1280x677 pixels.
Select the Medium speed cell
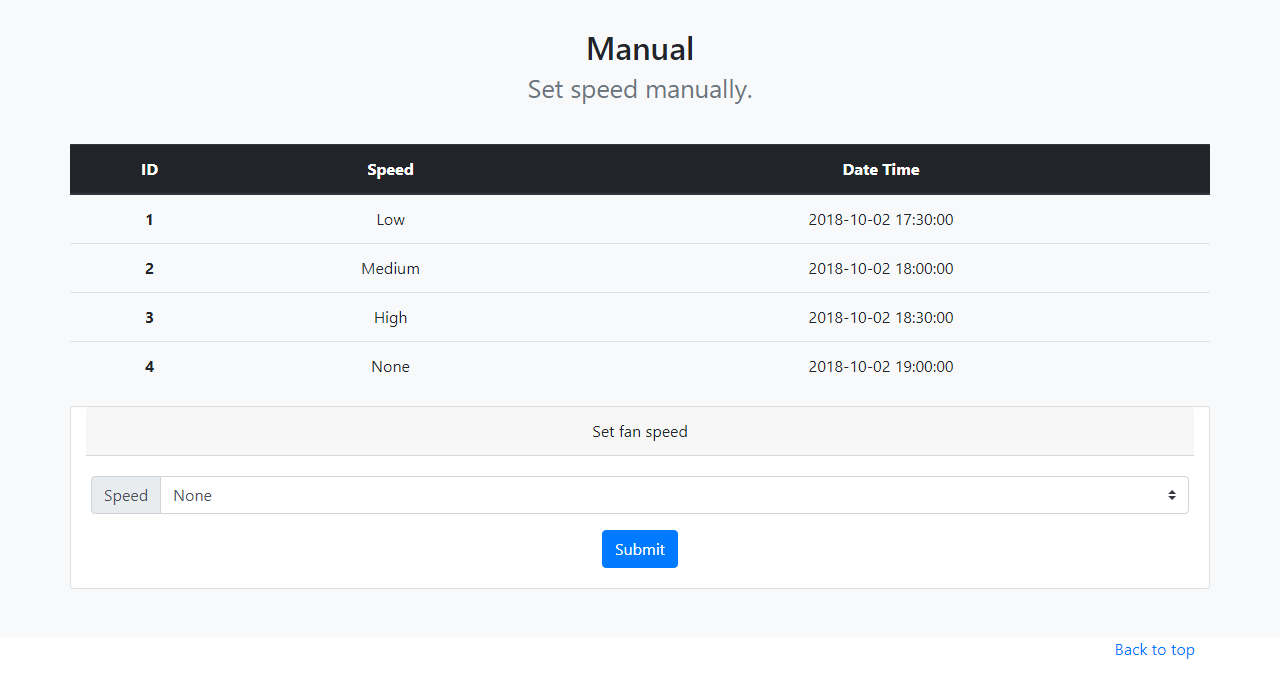click(x=390, y=268)
